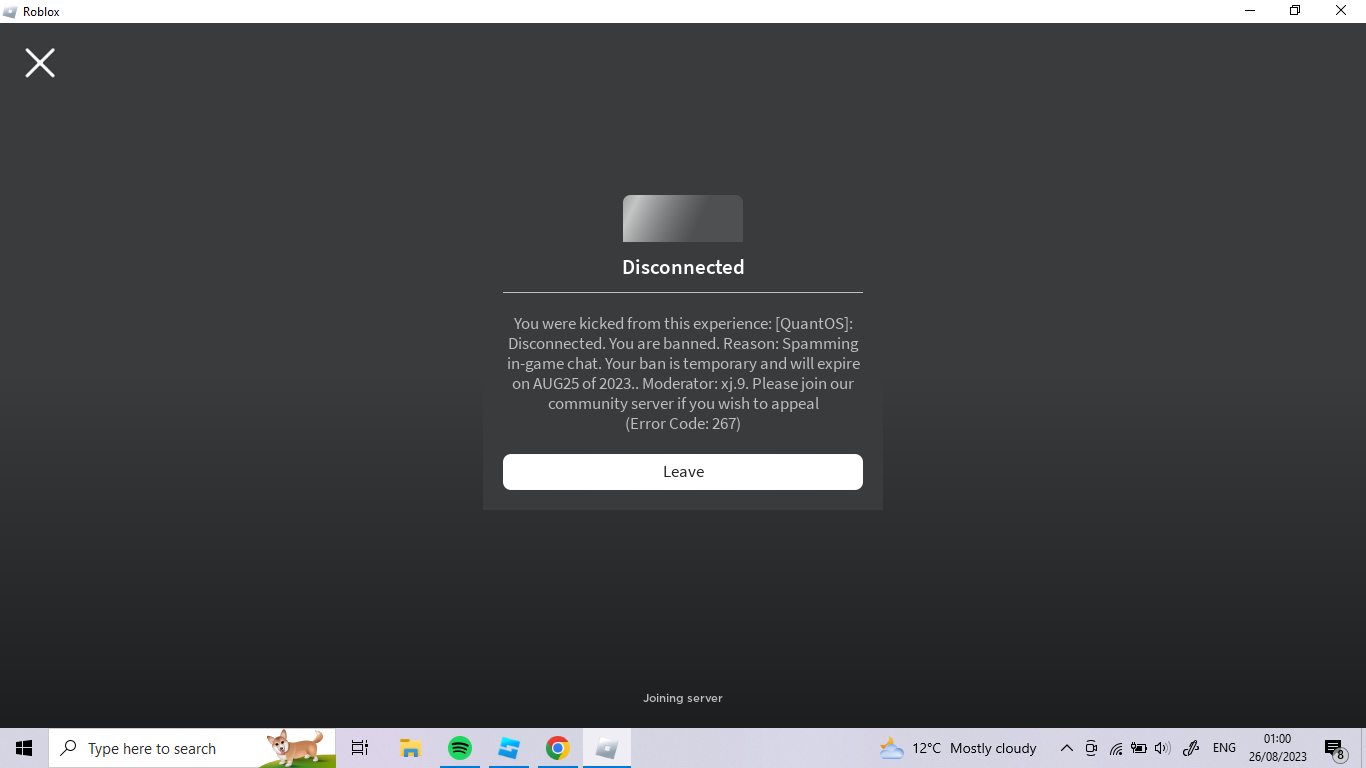Open the volume speaker tray icon

[x=1162, y=748]
